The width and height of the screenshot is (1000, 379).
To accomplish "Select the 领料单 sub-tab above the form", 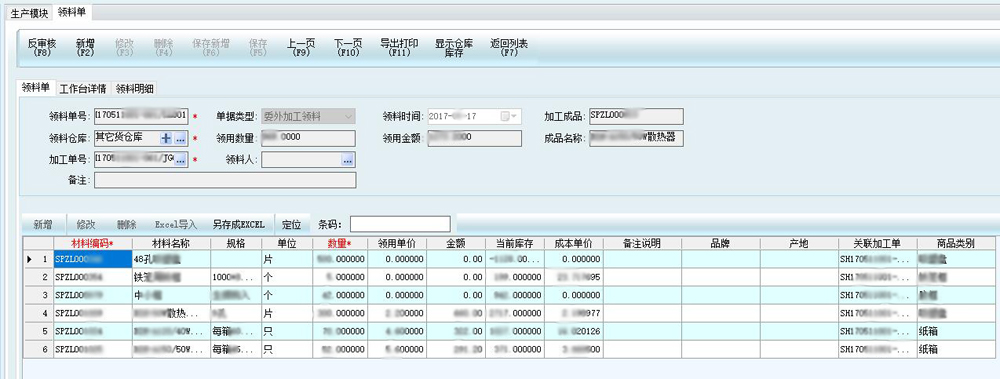I will tap(35, 88).
